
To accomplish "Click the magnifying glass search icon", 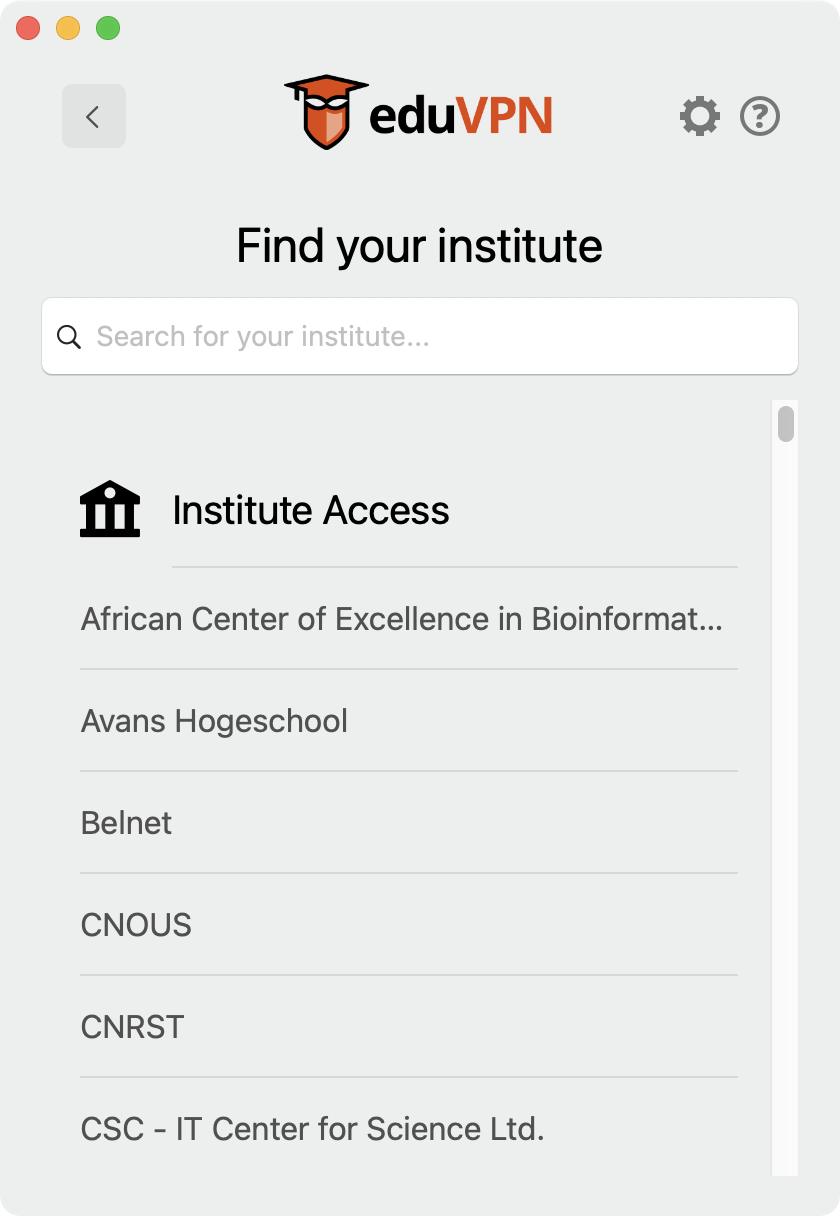I will 69,337.
